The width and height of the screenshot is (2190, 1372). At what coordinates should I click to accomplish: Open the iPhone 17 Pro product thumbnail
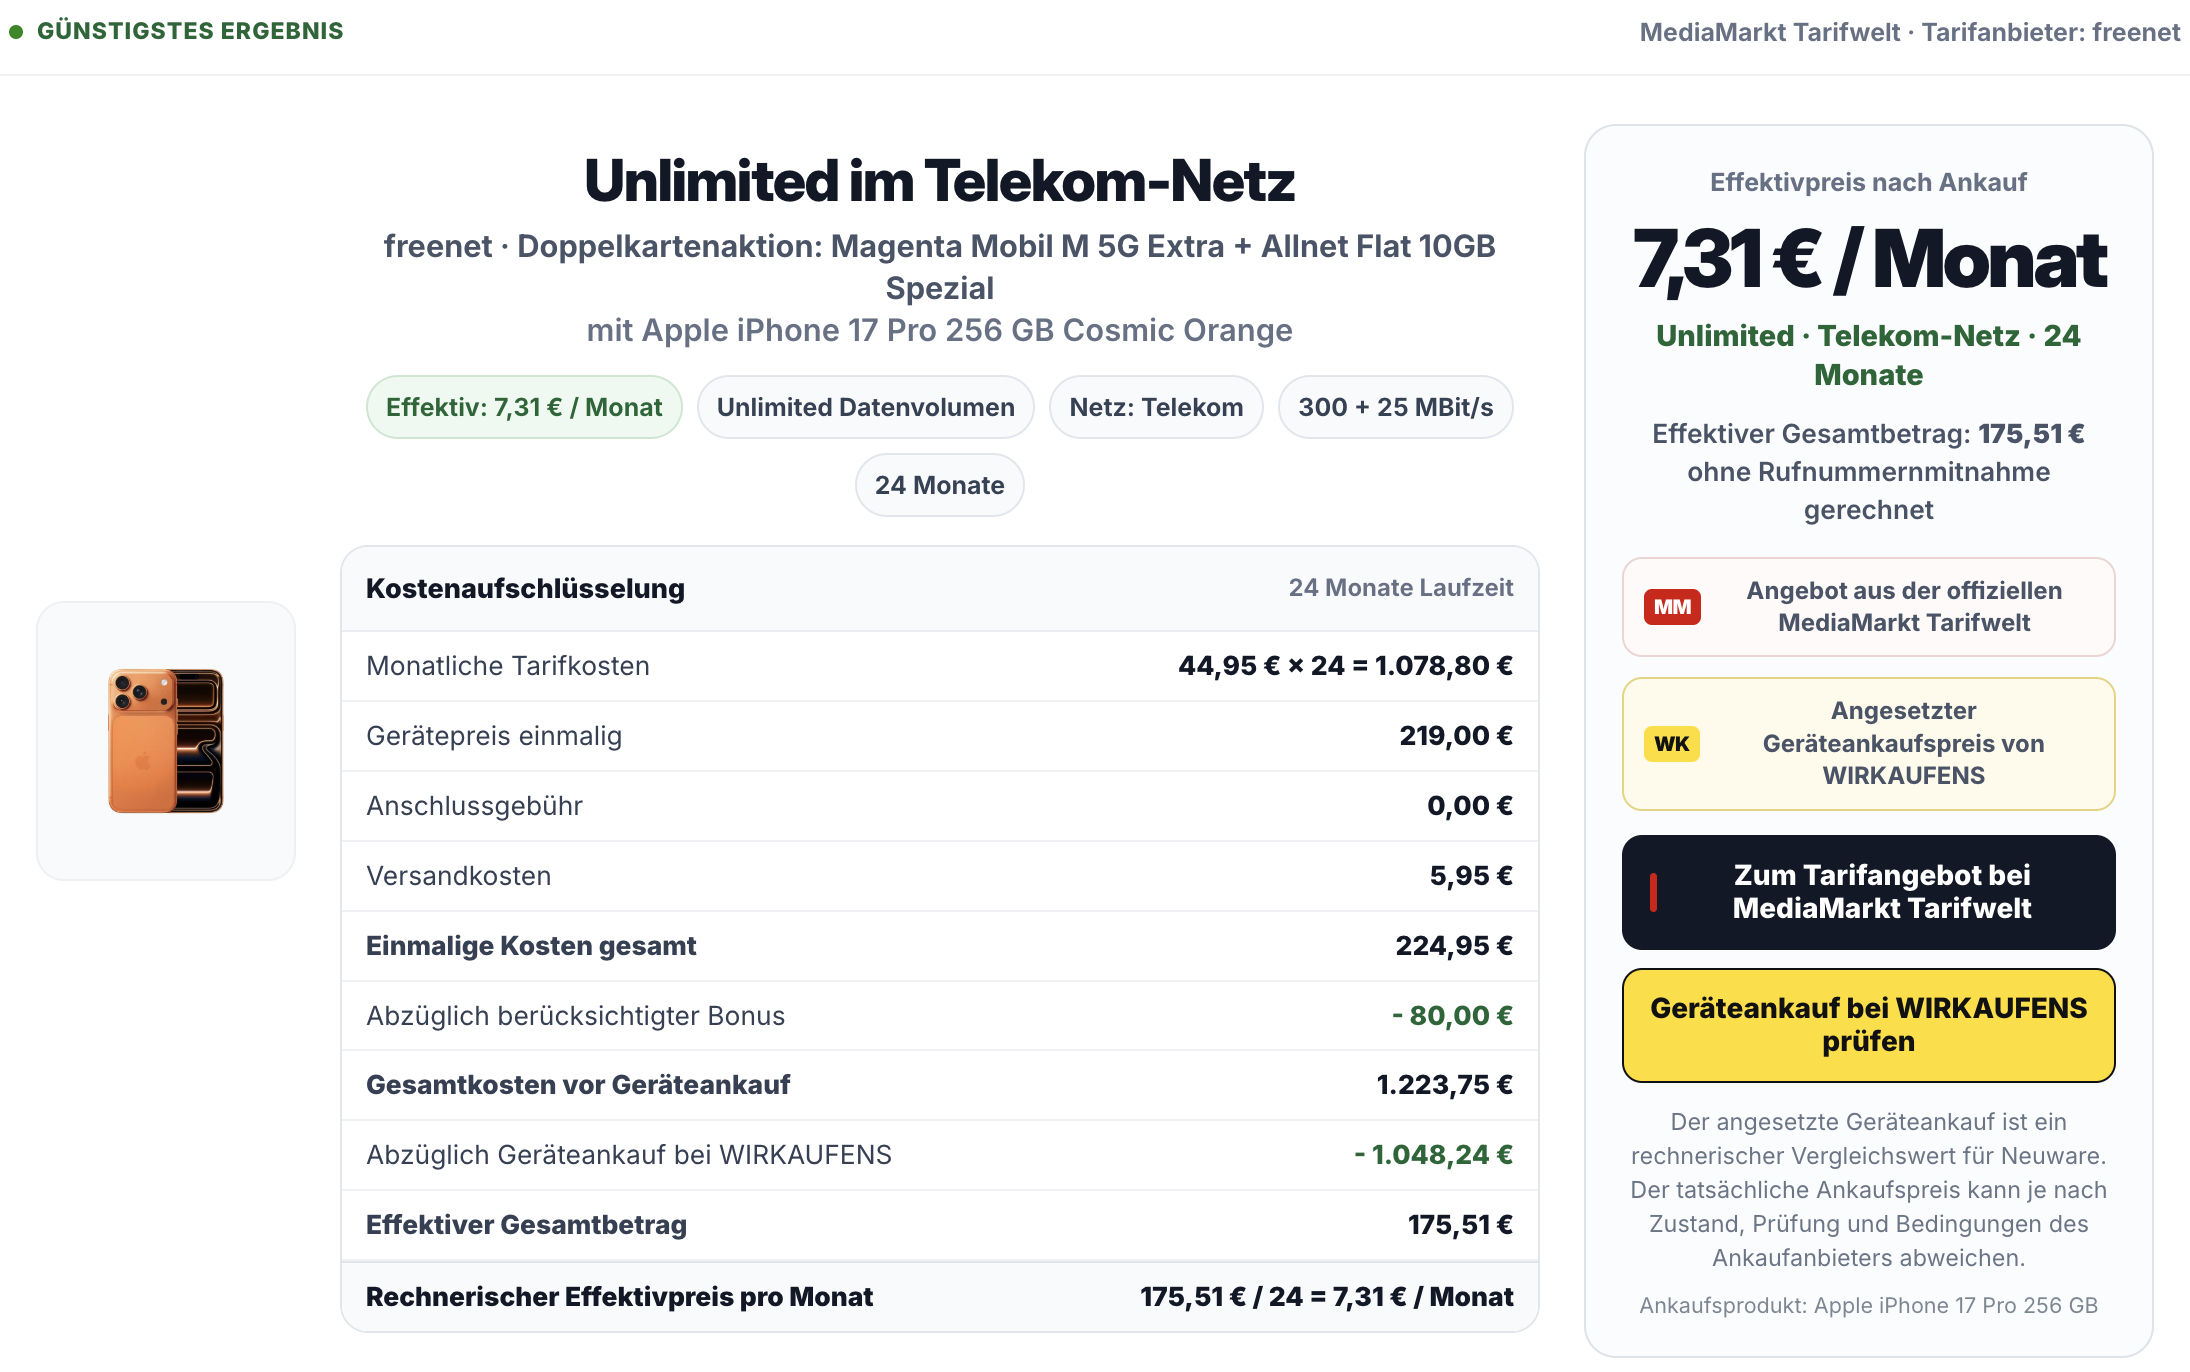point(166,741)
